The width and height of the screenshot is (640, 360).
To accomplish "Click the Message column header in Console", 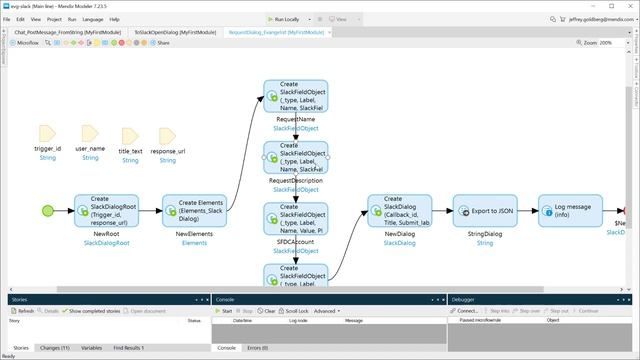I will point(353,321).
